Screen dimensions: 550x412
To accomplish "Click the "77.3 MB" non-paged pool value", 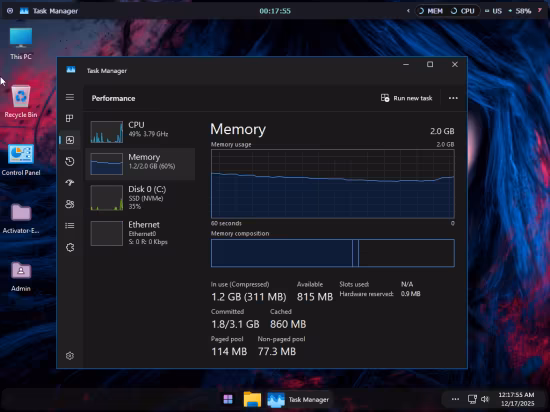I will click(x=277, y=351).
